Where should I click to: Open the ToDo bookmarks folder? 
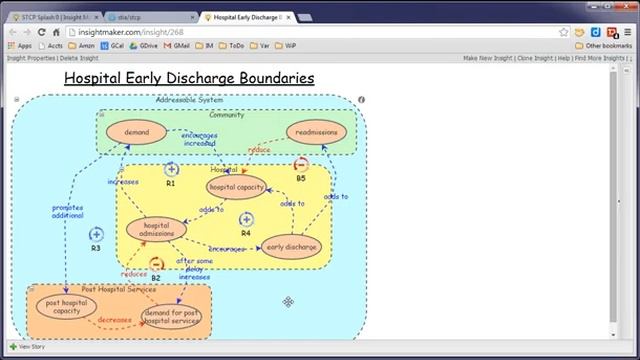pyautogui.click(x=231, y=46)
